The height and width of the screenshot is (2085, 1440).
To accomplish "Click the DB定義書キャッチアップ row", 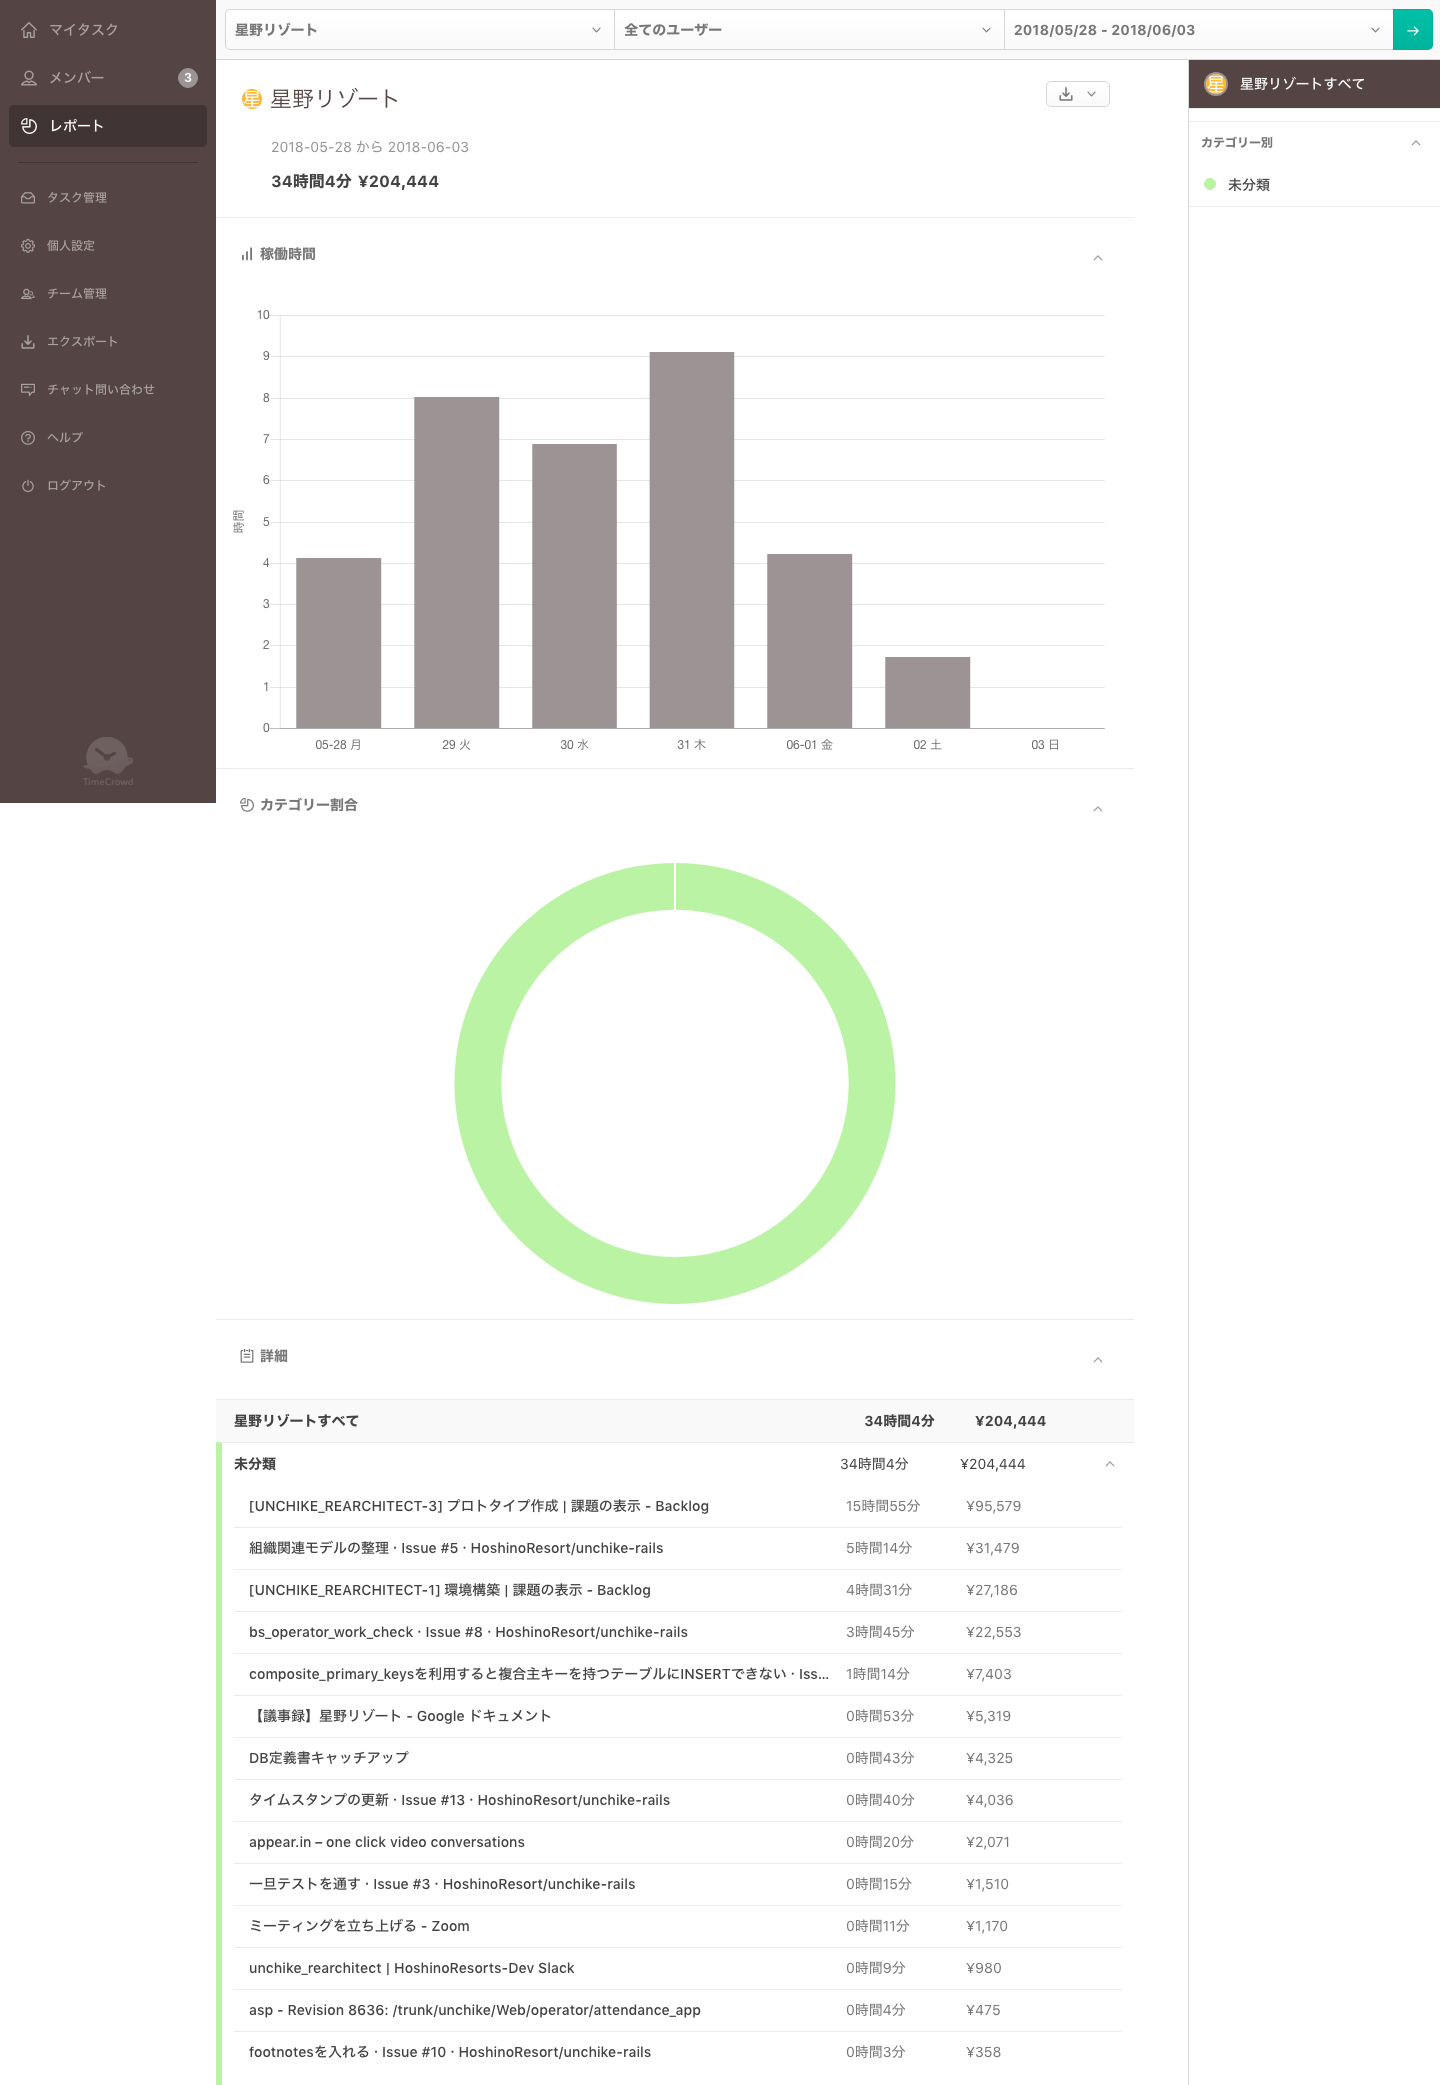I will [x=678, y=1758].
